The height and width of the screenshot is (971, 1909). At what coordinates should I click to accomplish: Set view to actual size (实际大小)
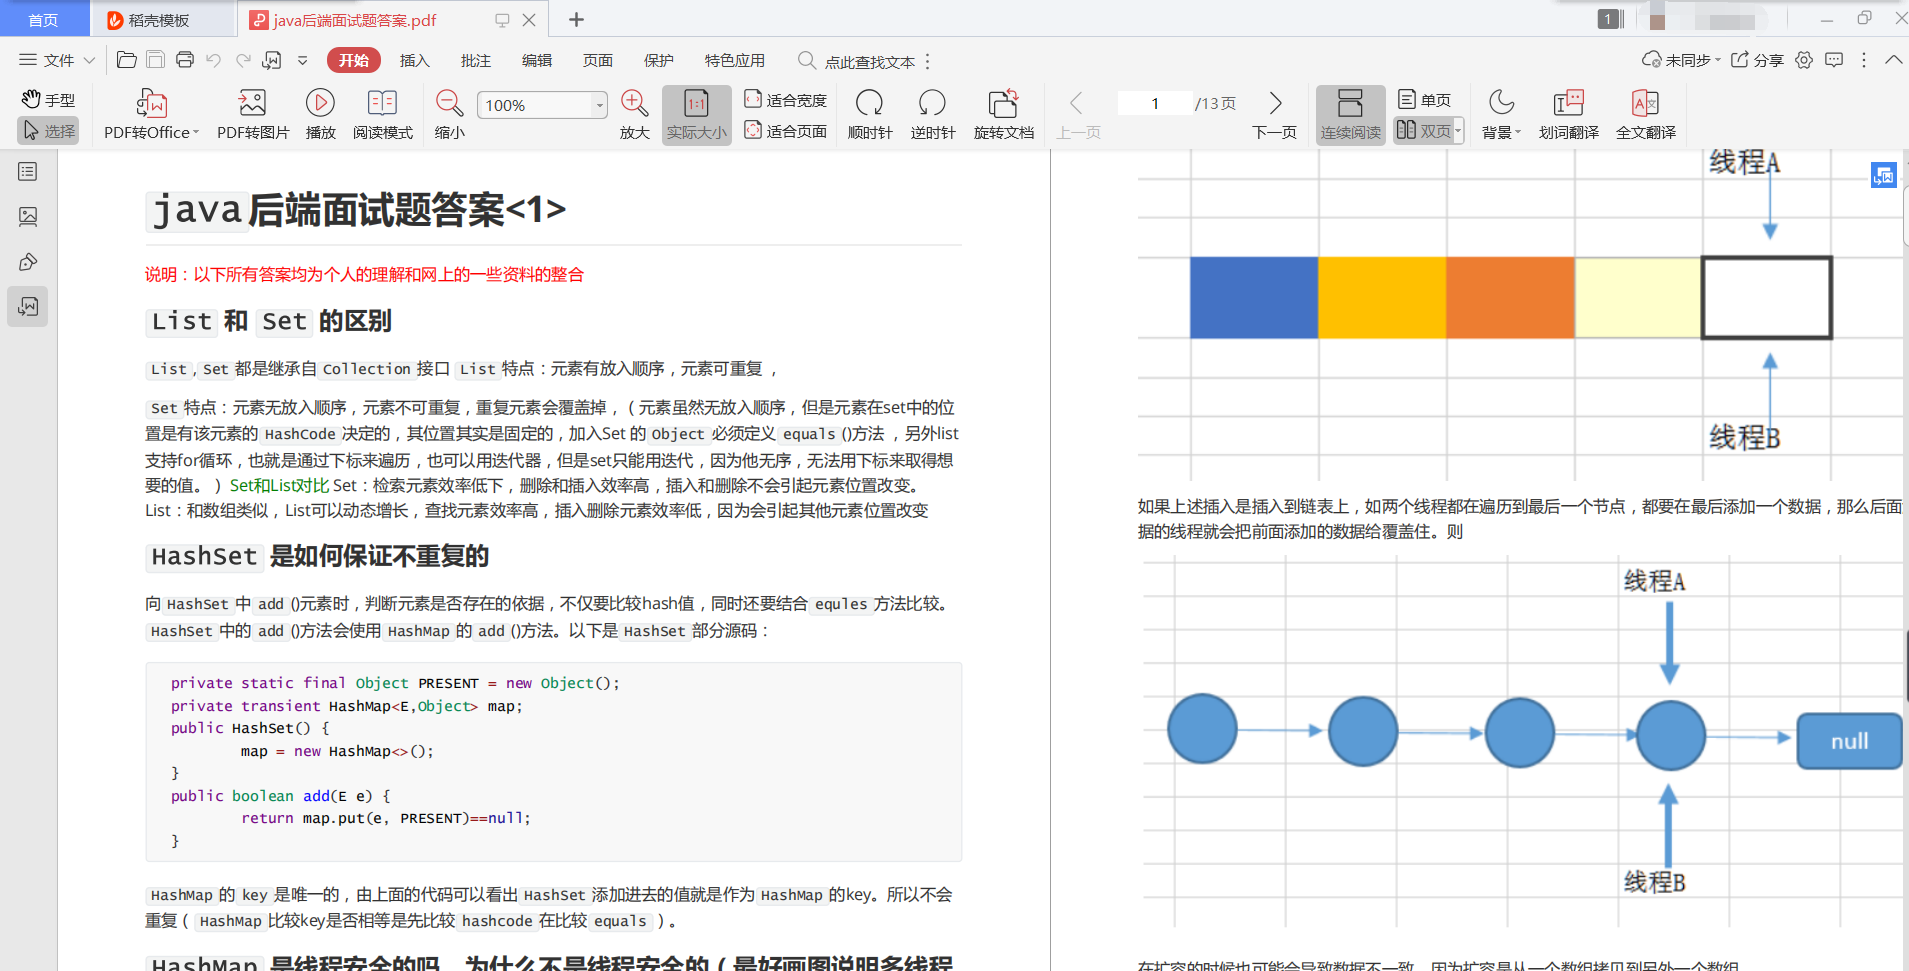[696, 115]
